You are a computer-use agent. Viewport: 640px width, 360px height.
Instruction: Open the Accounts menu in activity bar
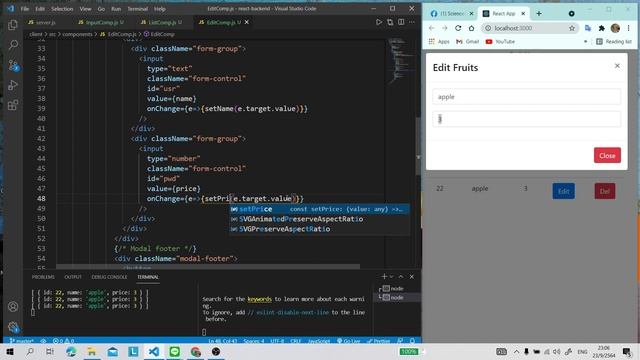pyautogui.click(x=13, y=307)
